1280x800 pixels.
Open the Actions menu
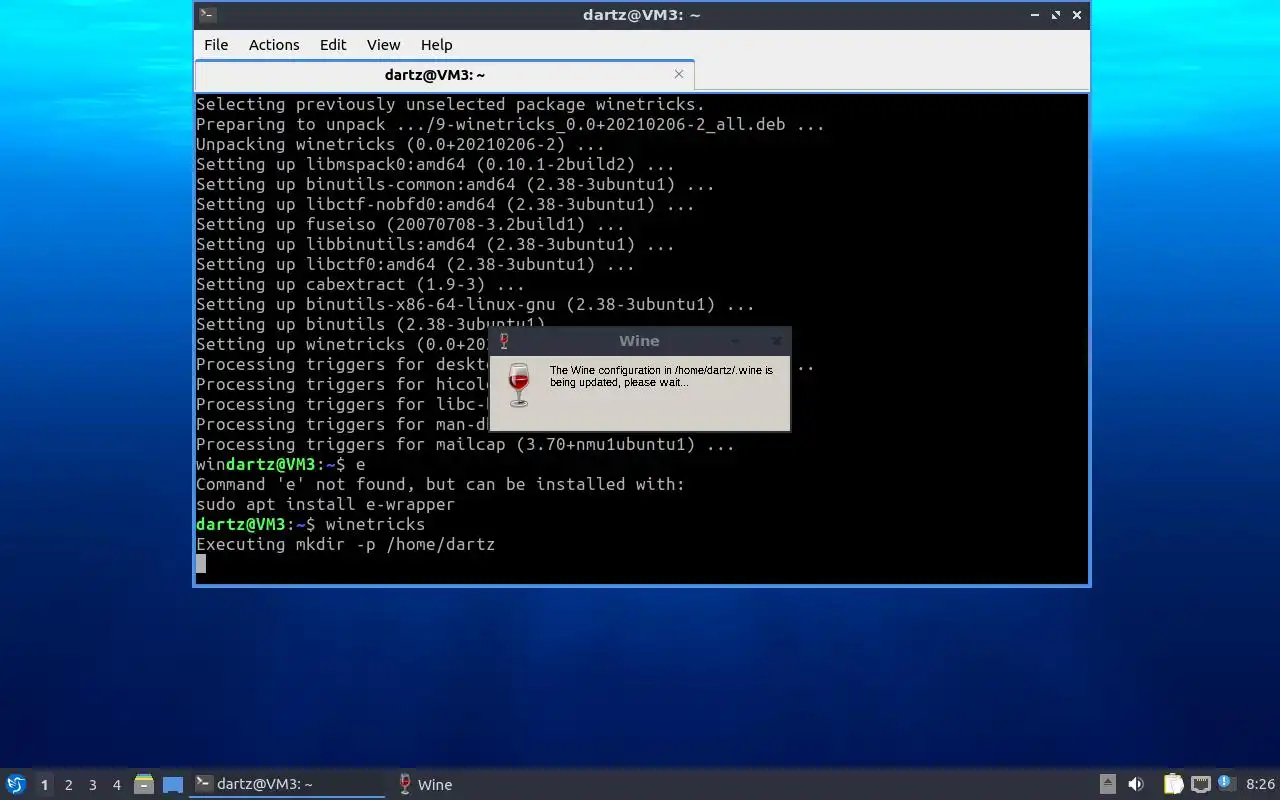coord(274,44)
